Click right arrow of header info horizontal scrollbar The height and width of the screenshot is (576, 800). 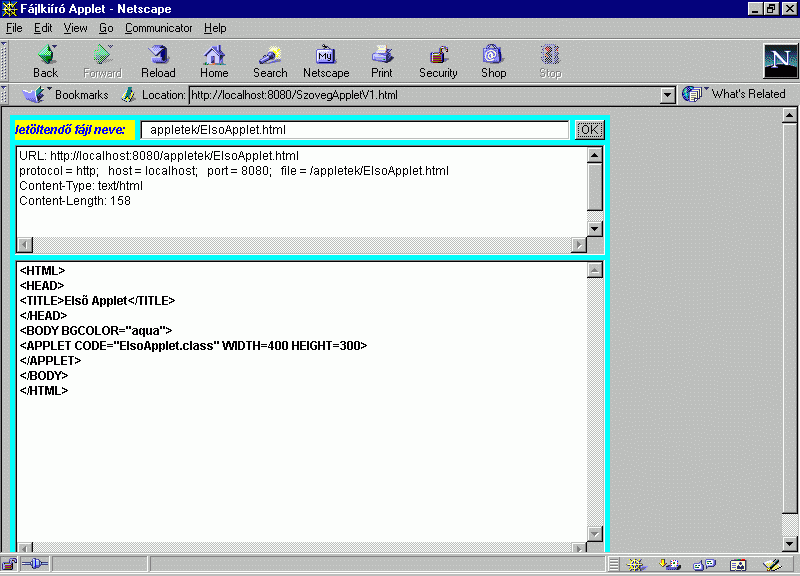tap(579, 245)
